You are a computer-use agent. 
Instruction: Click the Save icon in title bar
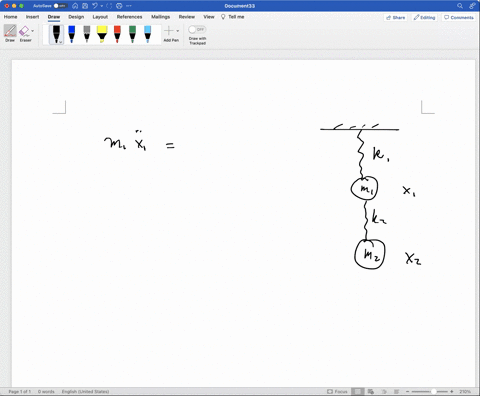click(85, 6)
